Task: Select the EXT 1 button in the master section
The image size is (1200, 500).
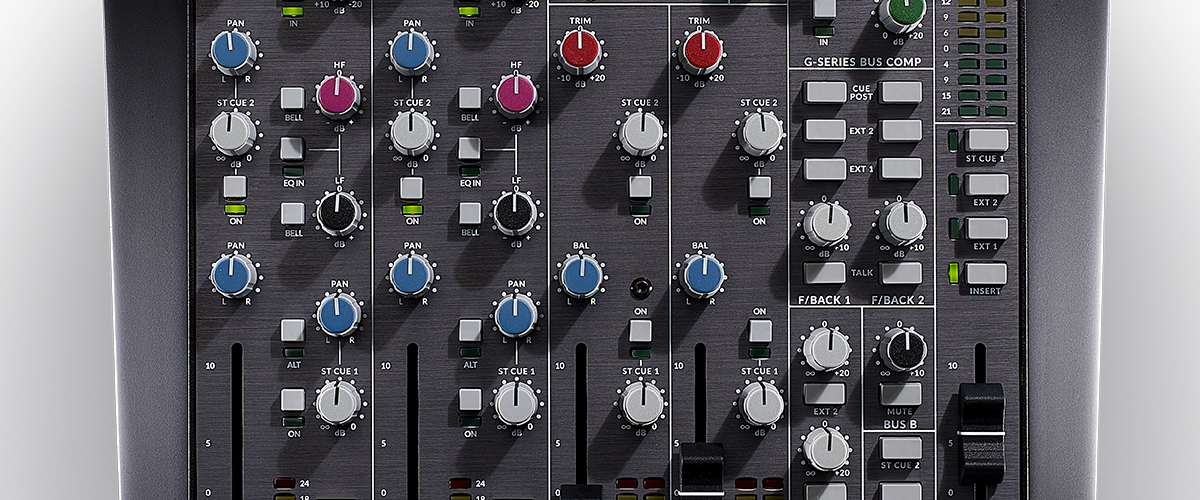Action: tap(986, 229)
